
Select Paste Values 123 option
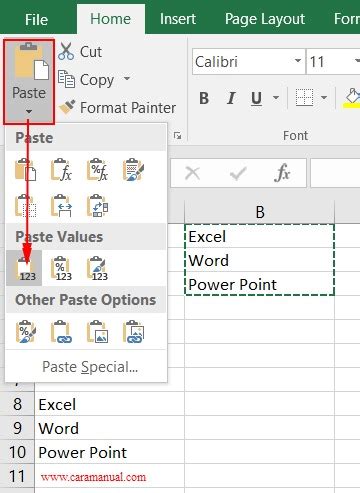[24, 268]
